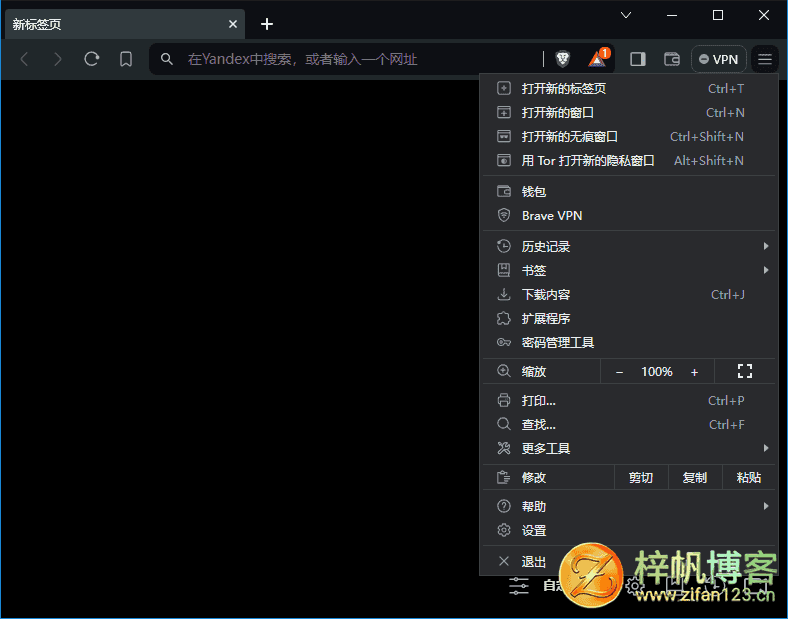Image resolution: width=788 pixels, height=619 pixels.
Task: Click the 修改 clipboard icon
Action: click(504, 477)
